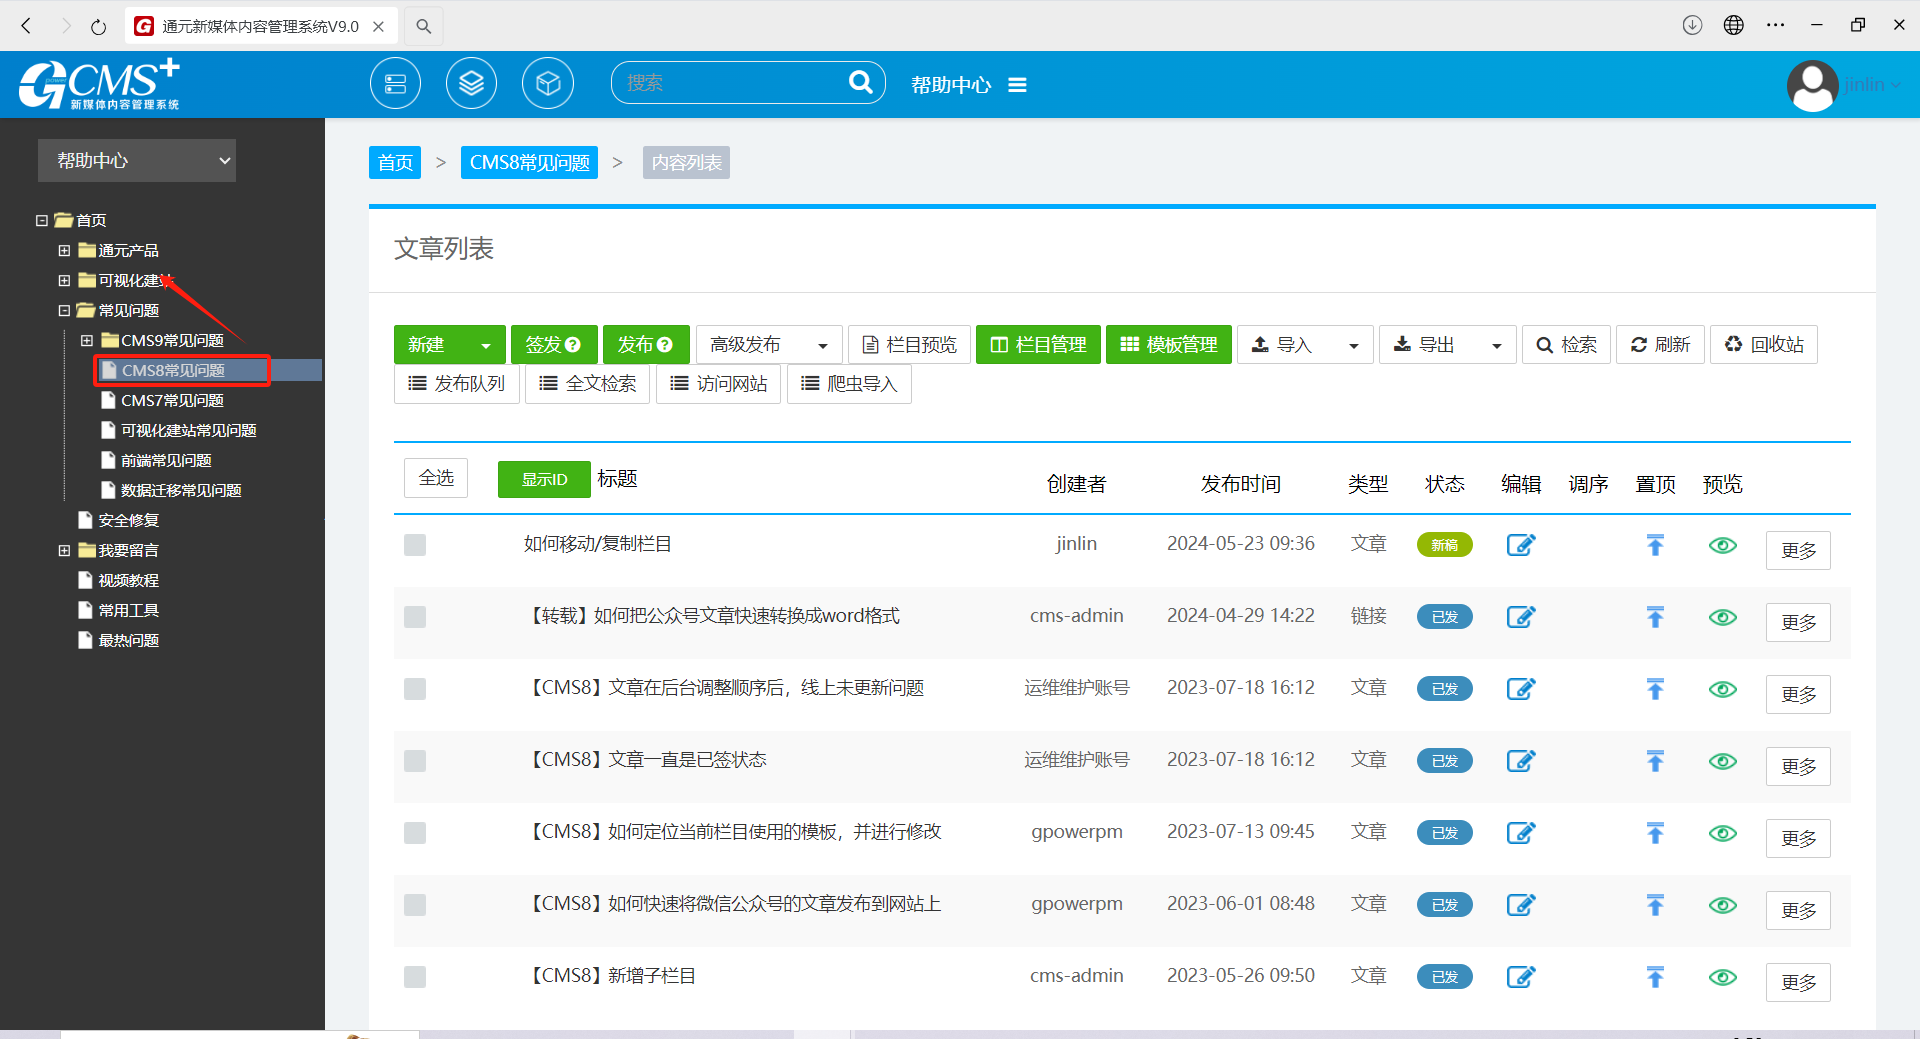Select CMS7常见问题 in the sidebar tree
This screenshot has width=1920, height=1039.
pos(172,401)
